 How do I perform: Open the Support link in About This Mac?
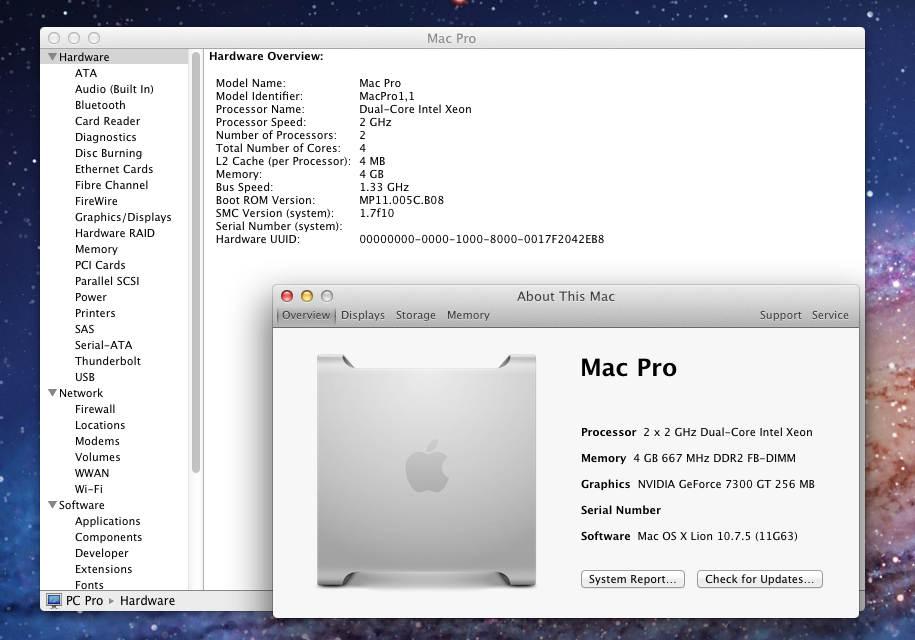point(780,315)
